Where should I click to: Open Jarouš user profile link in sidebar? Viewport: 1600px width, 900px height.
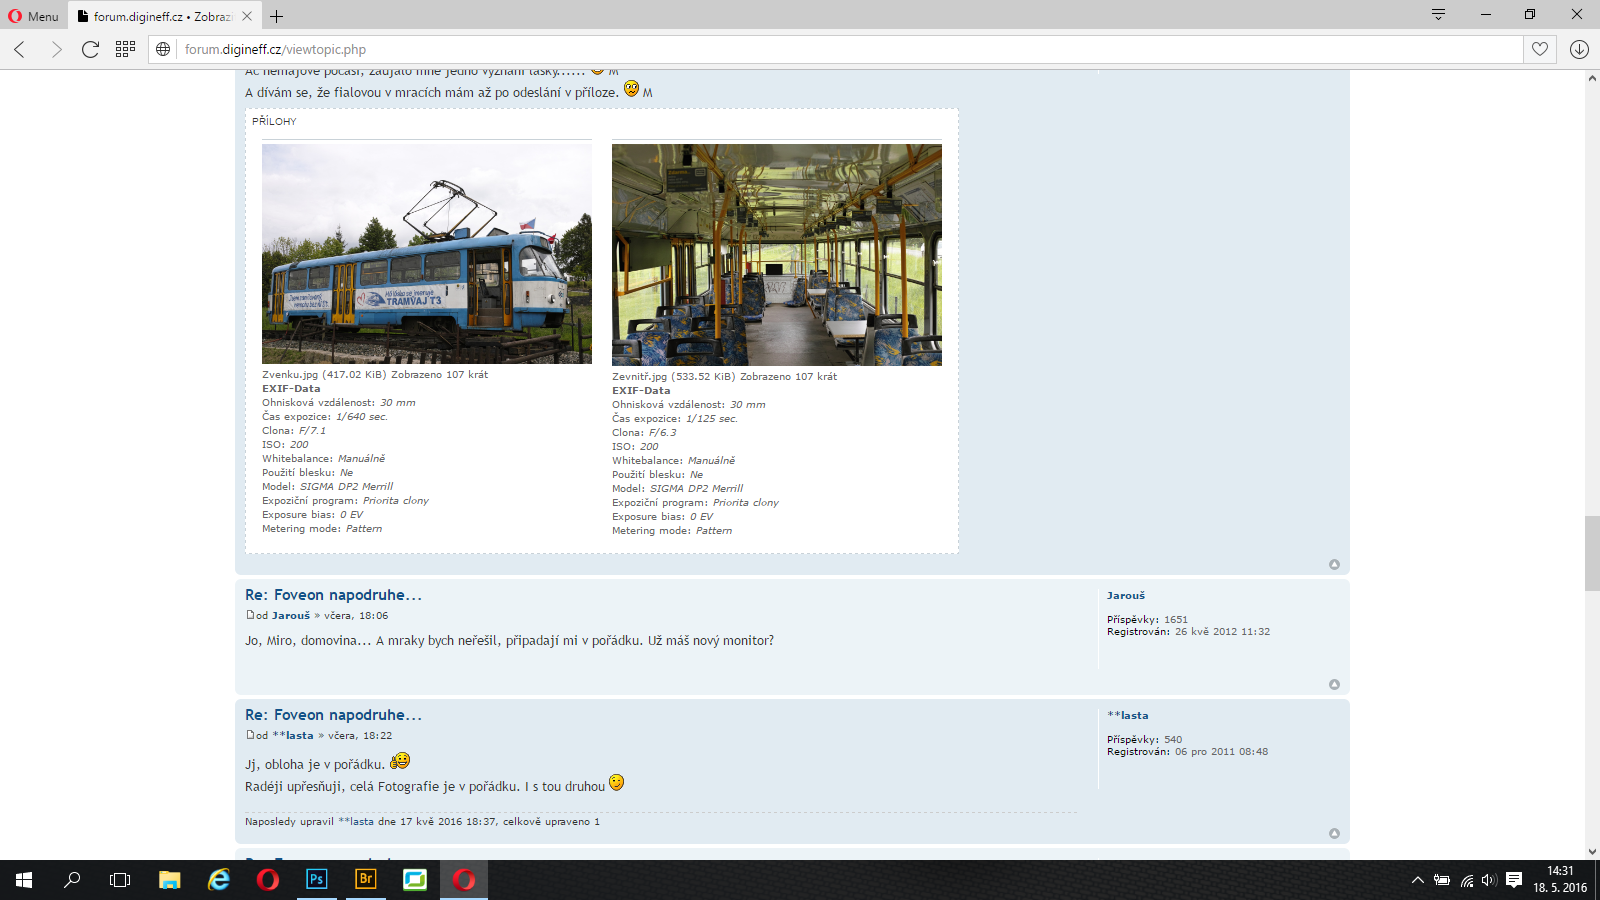[1125, 596]
